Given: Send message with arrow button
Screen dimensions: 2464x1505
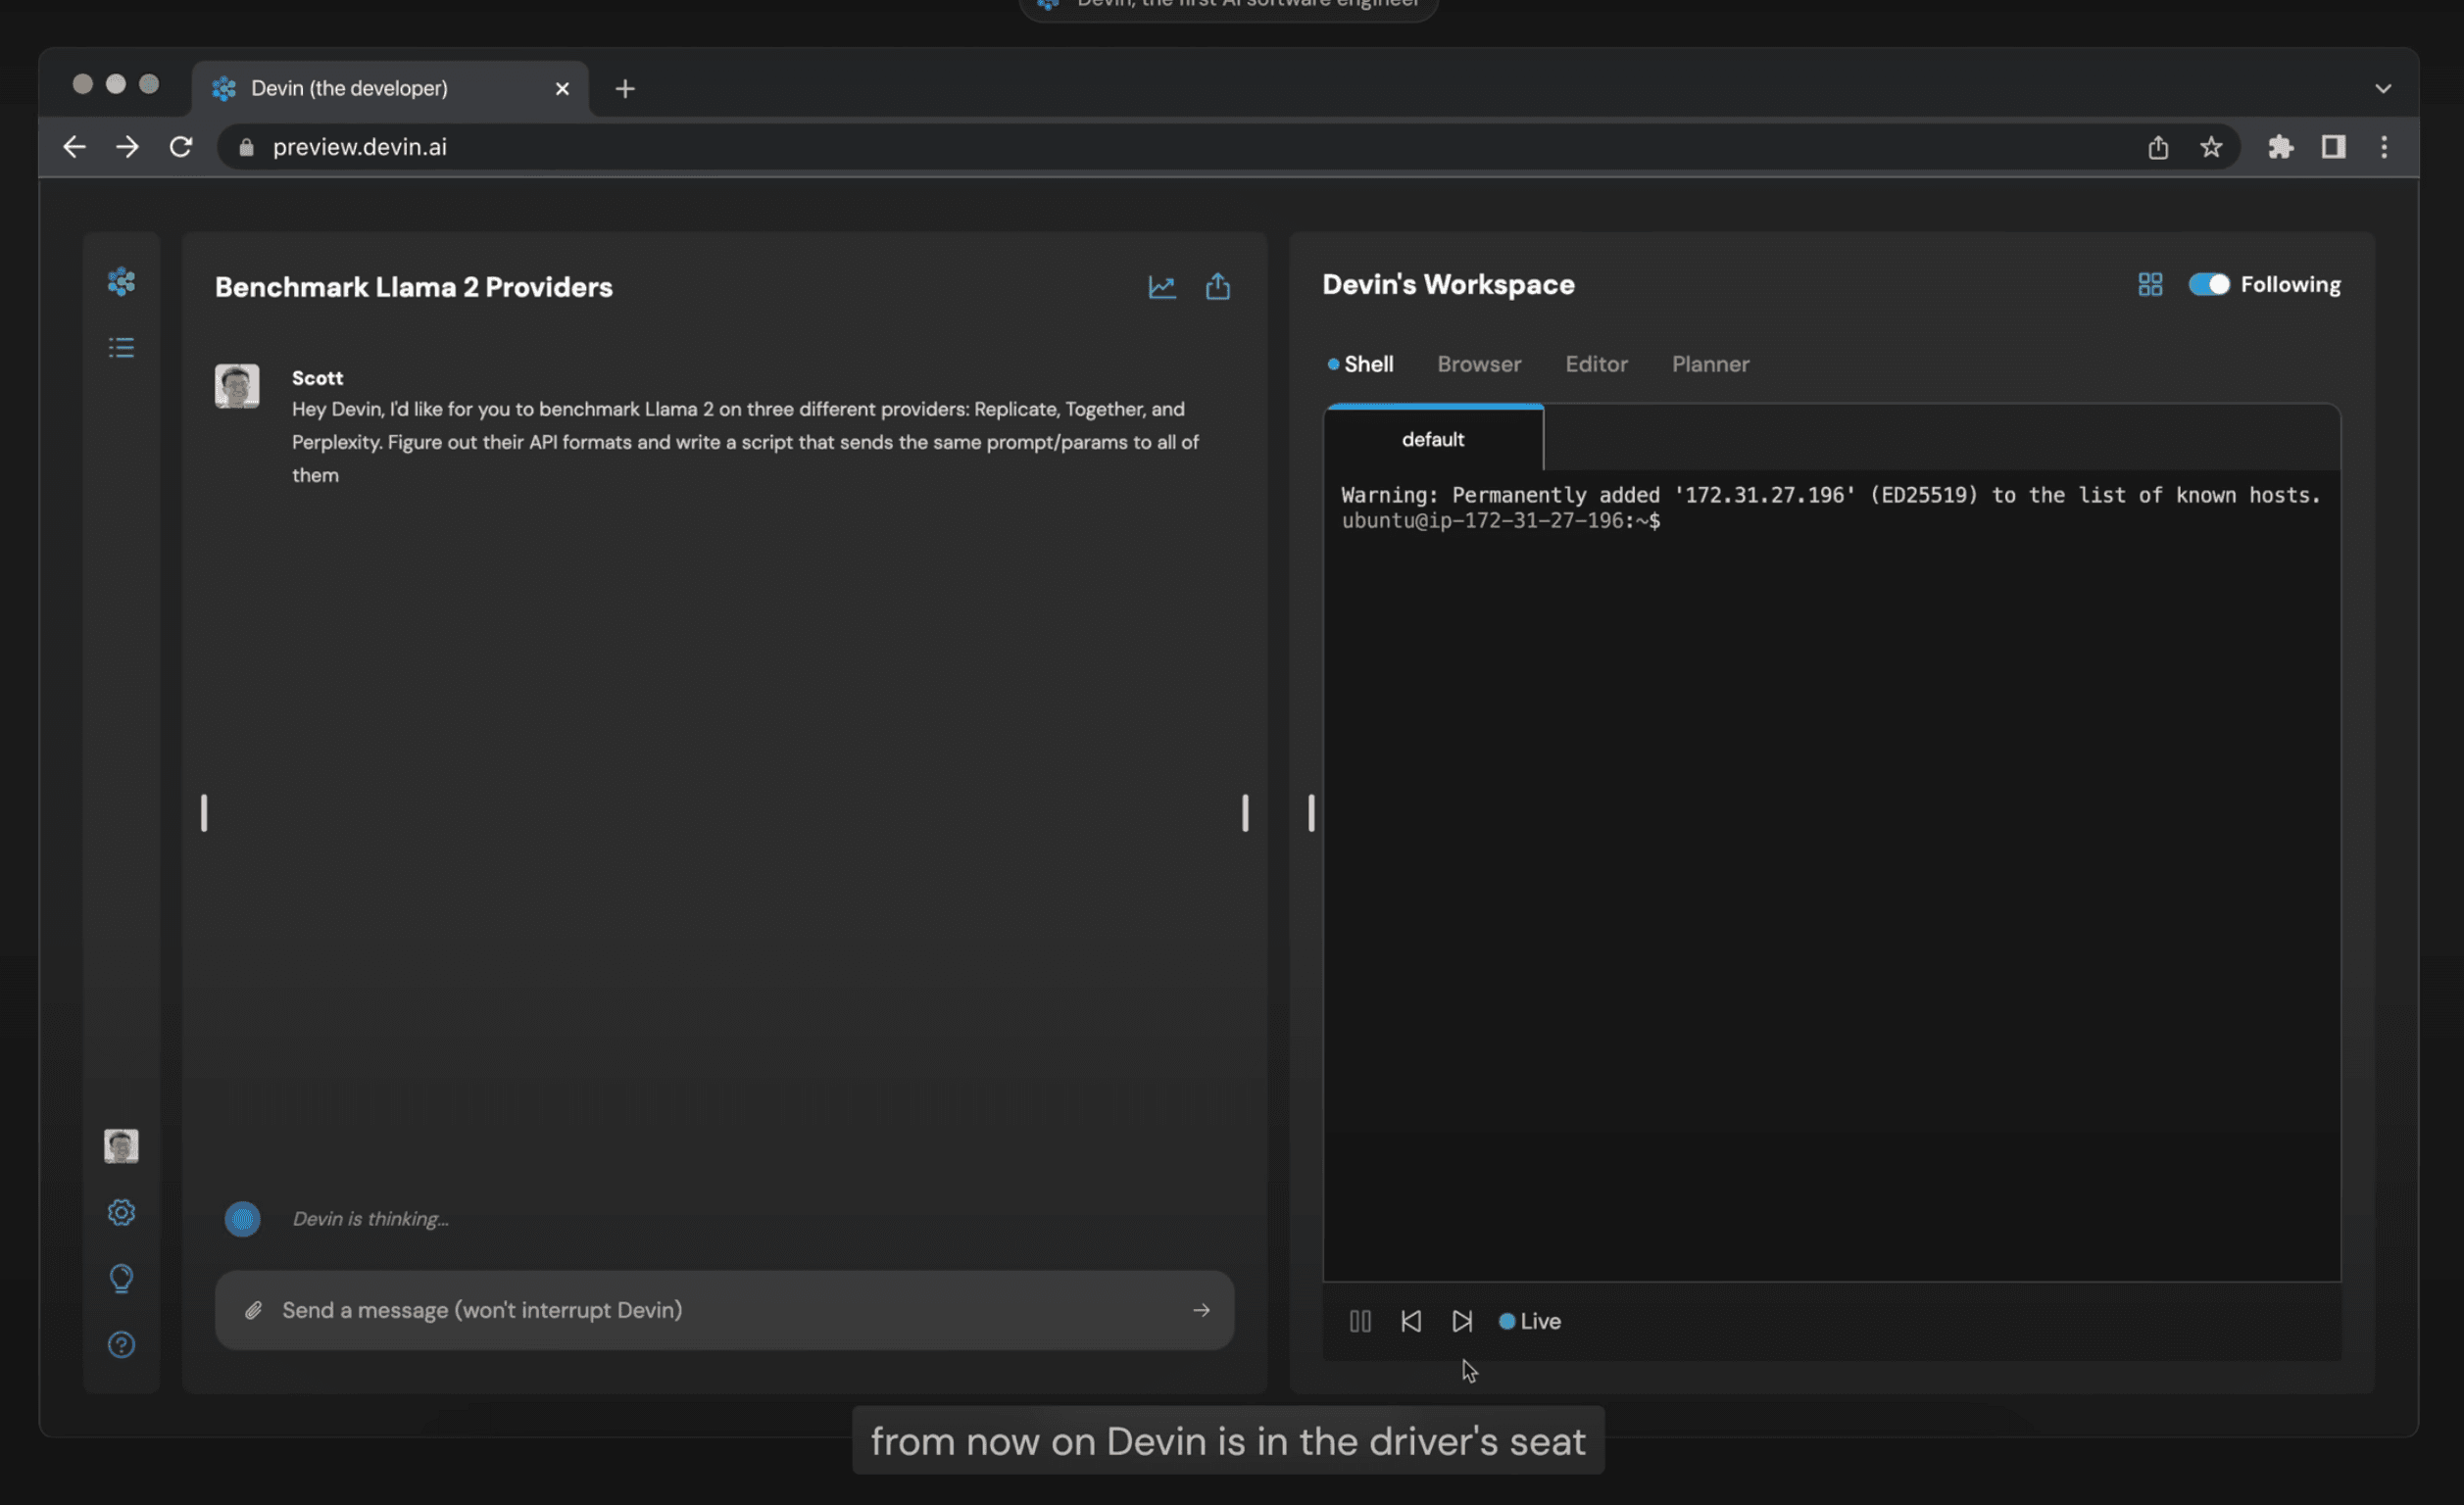Looking at the screenshot, I should tap(1201, 1310).
